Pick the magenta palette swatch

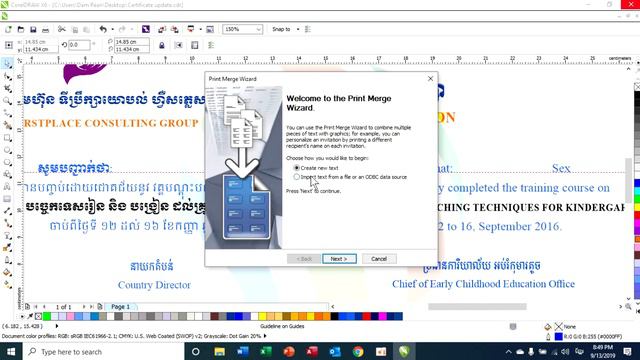[x=382, y=316]
